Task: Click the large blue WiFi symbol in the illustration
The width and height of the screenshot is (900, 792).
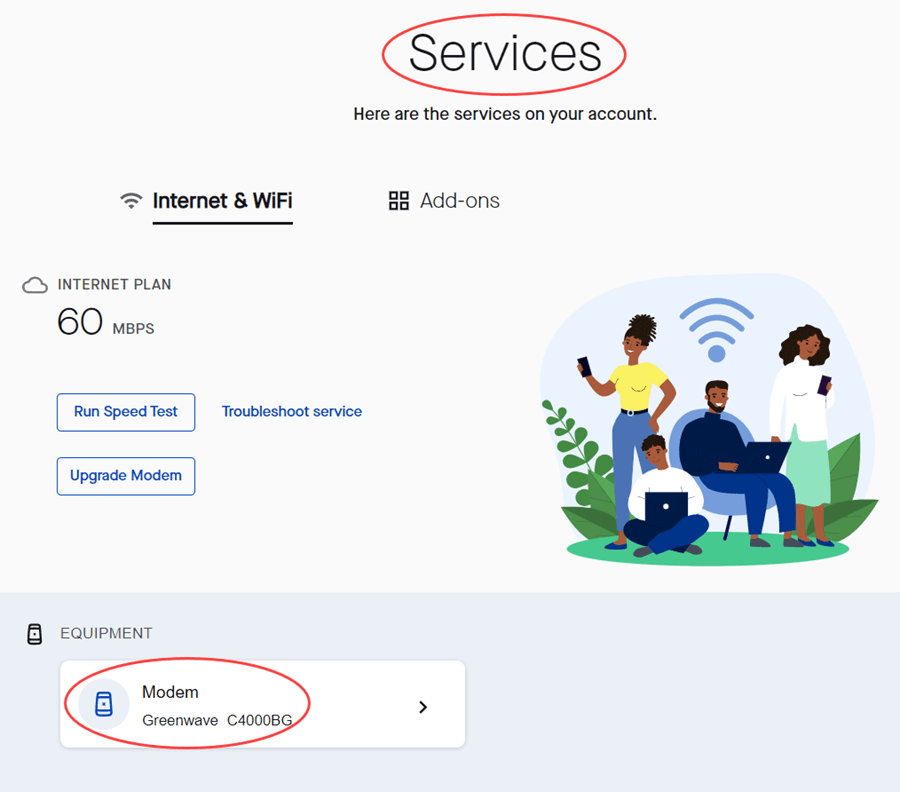Action: coord(716,330)
